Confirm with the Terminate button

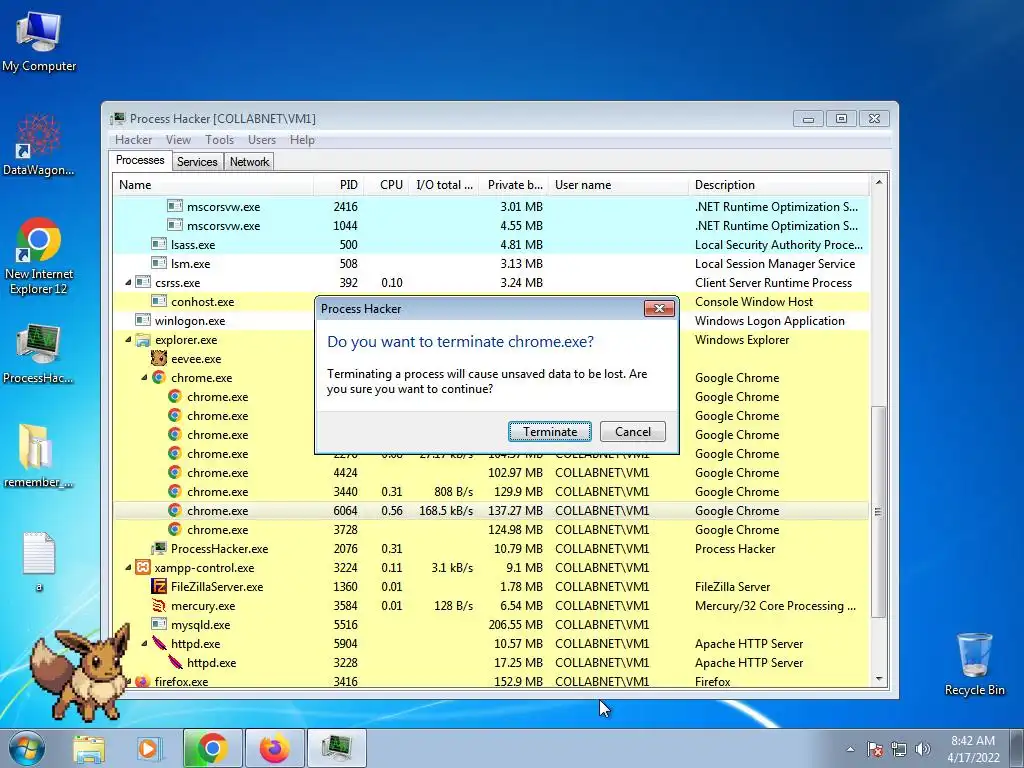550,432
